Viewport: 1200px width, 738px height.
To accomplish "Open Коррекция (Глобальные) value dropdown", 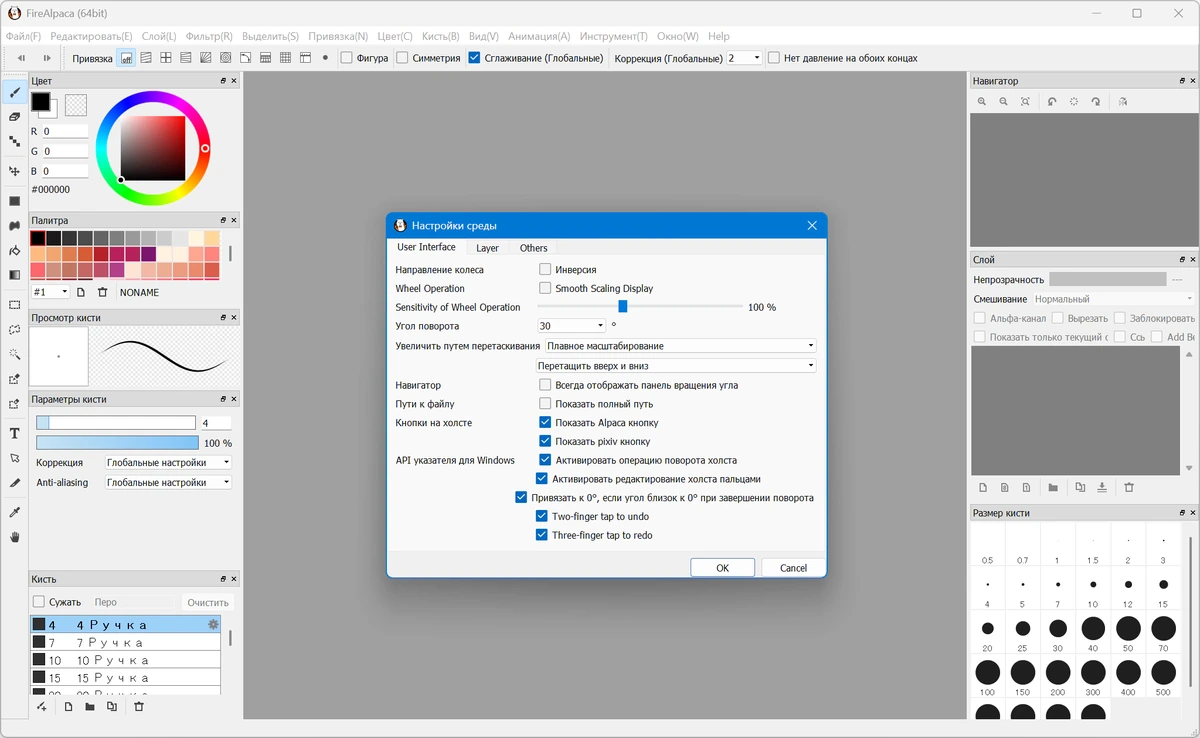I will point(745,58).
